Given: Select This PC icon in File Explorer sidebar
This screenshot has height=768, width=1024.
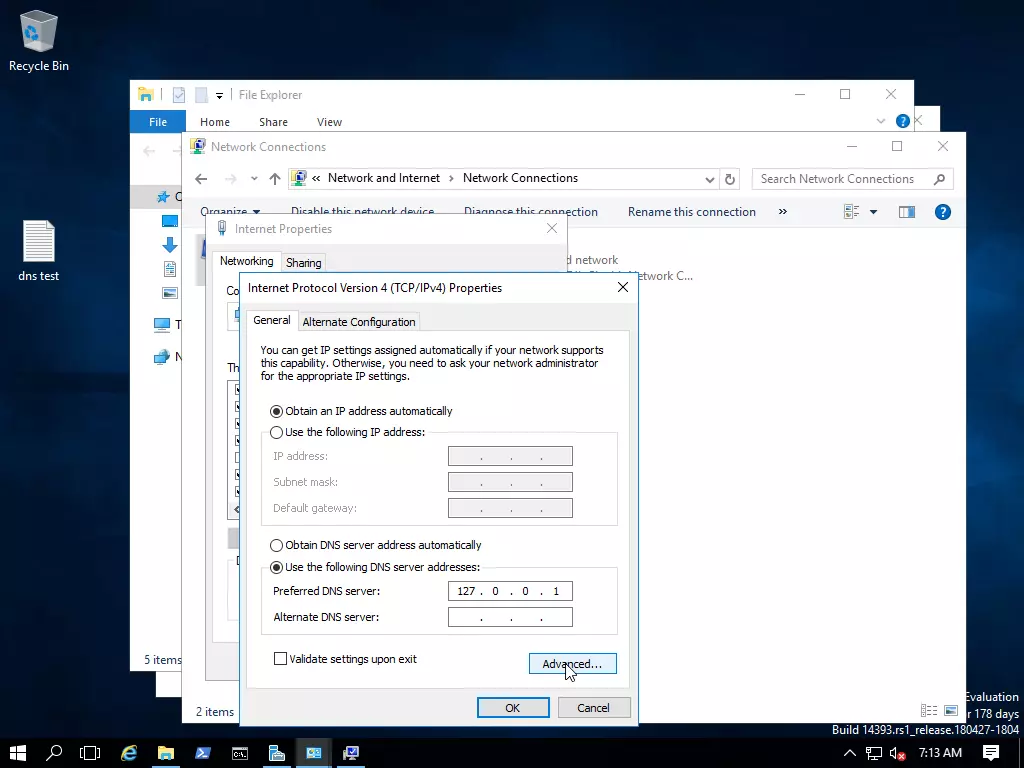Looking at the screenshot, I should pyautogui.click(x=161, y=324).
